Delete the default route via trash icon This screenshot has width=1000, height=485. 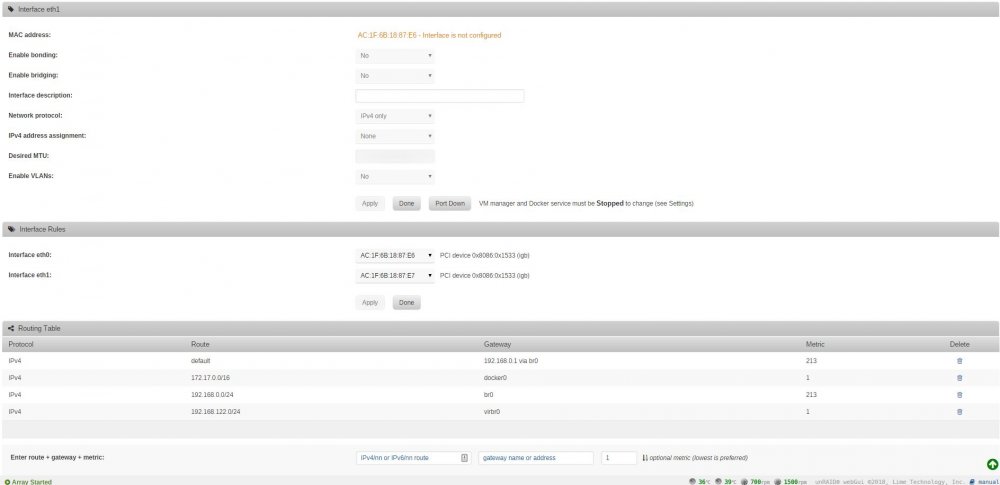(959, 361)
